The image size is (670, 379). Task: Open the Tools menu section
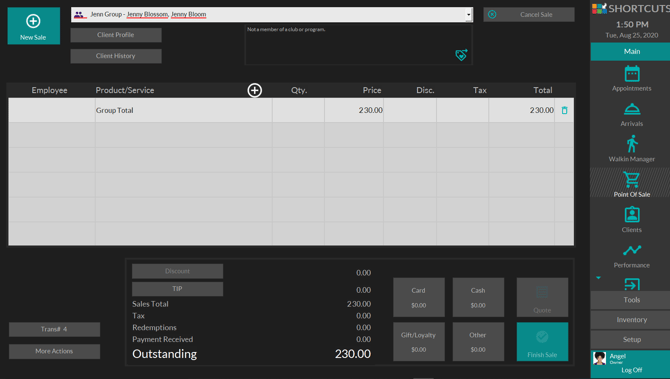[x=632, y=300]
